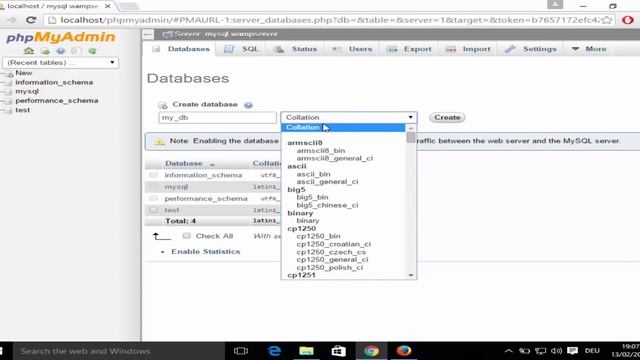This screenshot has height=360, width=640.
Task: Open the documentation question-mark icon in sidebar
Action: pos(60,51)
